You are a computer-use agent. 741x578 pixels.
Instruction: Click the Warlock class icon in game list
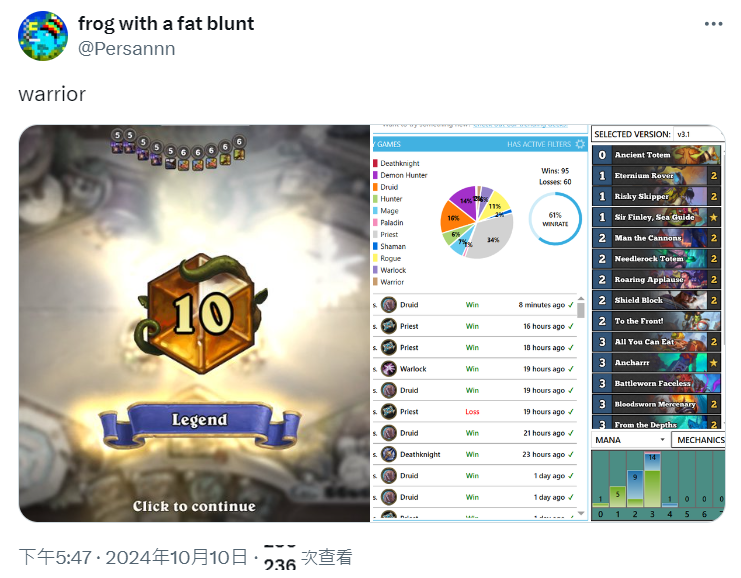pyautogui.click(x=389, y=369)
